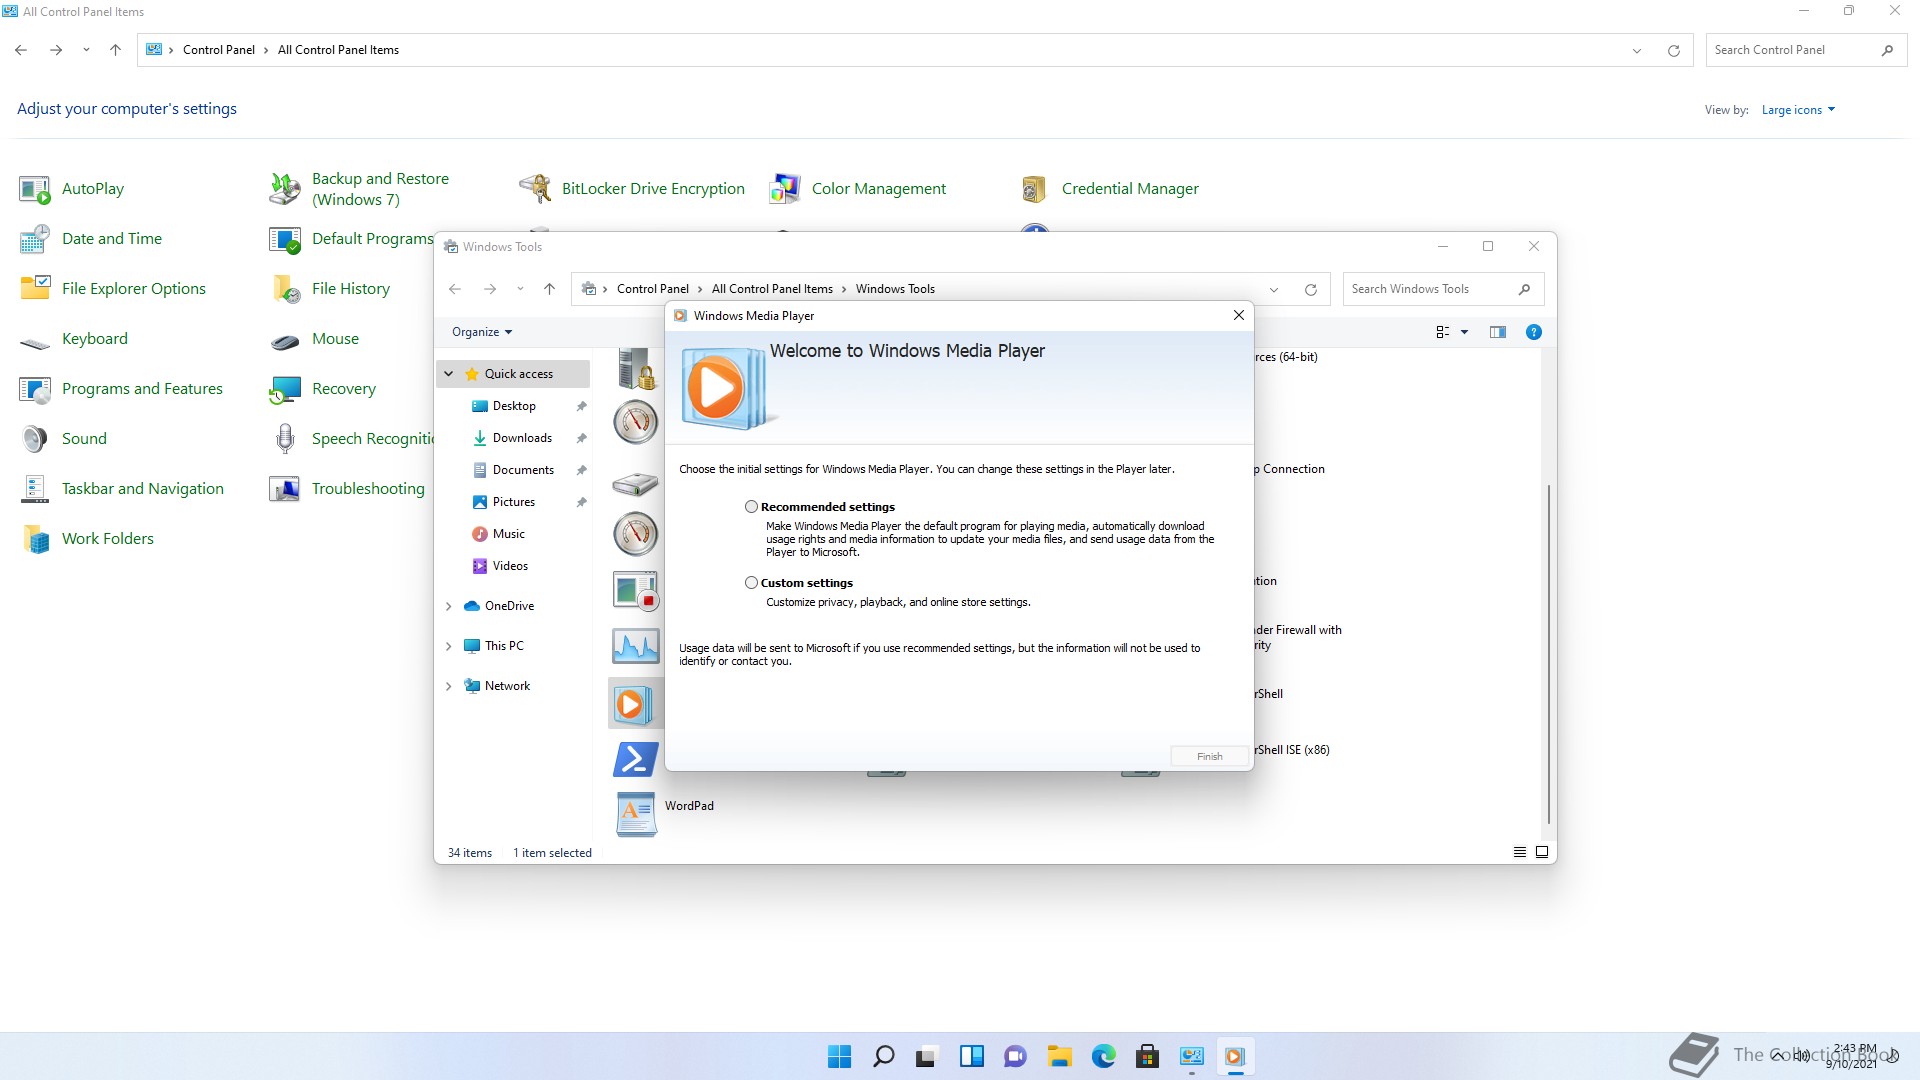Viewport: 1920px width, 1080px height.
Task: Switch to details view in Windows Tools status bar
Action: pyautogui.click(x=1519, y=852)
